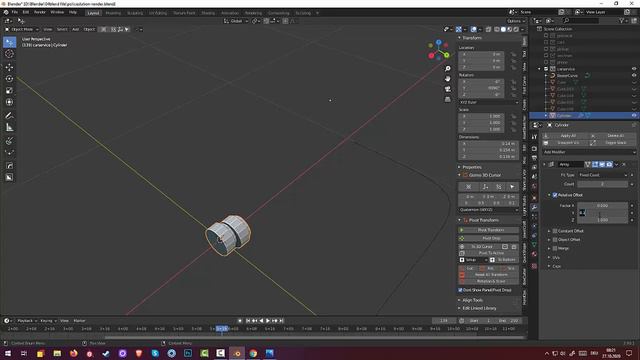This screenshot has height=360, width=640.
Task: Open the Global transform orientation dropdown
Action: tap(236, 21)
